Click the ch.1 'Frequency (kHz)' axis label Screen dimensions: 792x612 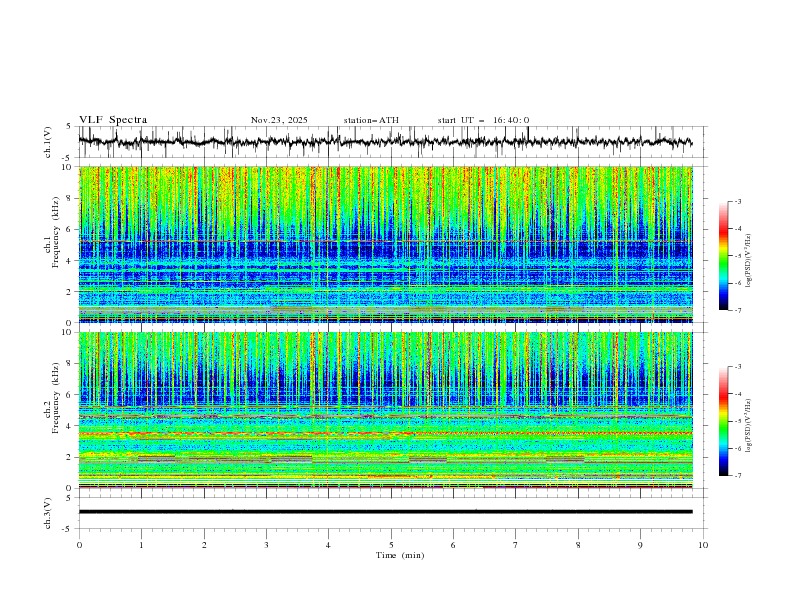coord(56,233)
